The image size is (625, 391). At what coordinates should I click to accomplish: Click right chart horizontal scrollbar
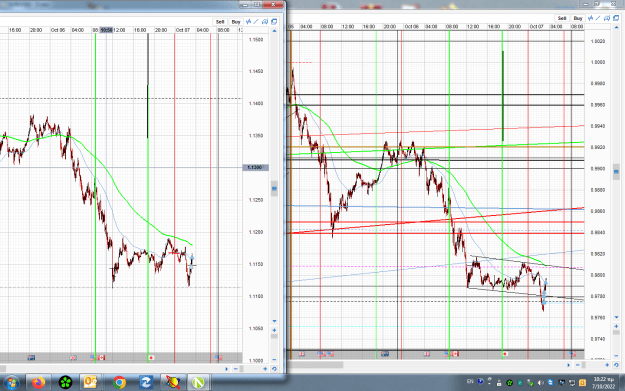(x=316, y=365)
